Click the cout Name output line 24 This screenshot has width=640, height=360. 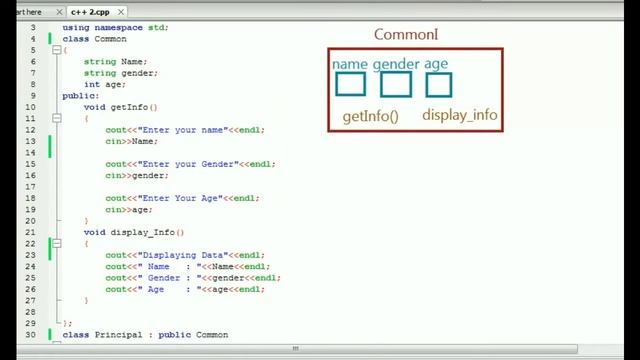(188, 267)
